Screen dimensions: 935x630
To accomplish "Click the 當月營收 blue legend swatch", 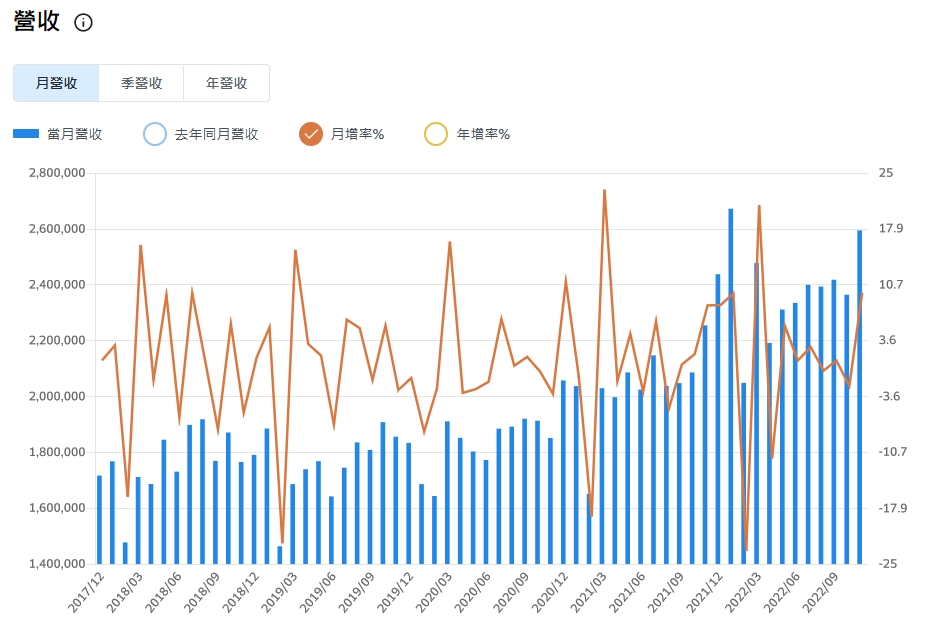I will (x=26, y=134).
